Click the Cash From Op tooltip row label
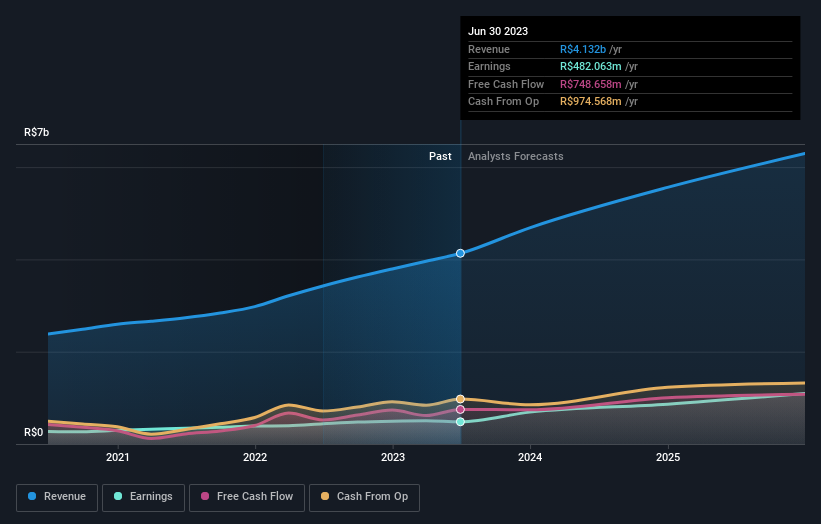This screenshot has height=524, width=821. 503,102
